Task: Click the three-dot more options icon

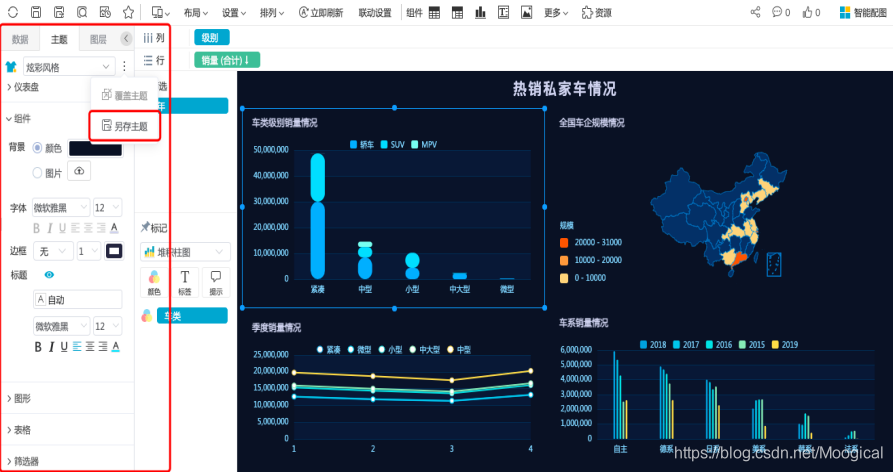Action: click(x=124, y=67)
